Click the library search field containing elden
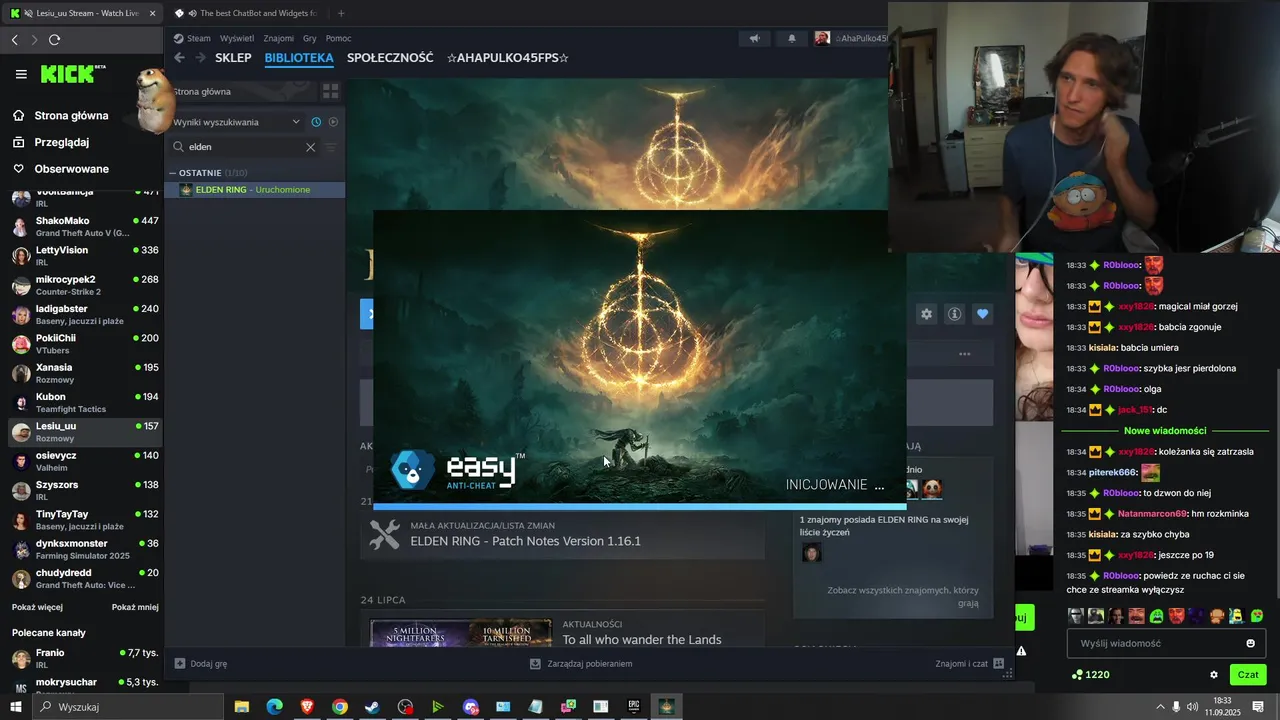The height and width of the screenshot is (720, 1280). (245, 147)
